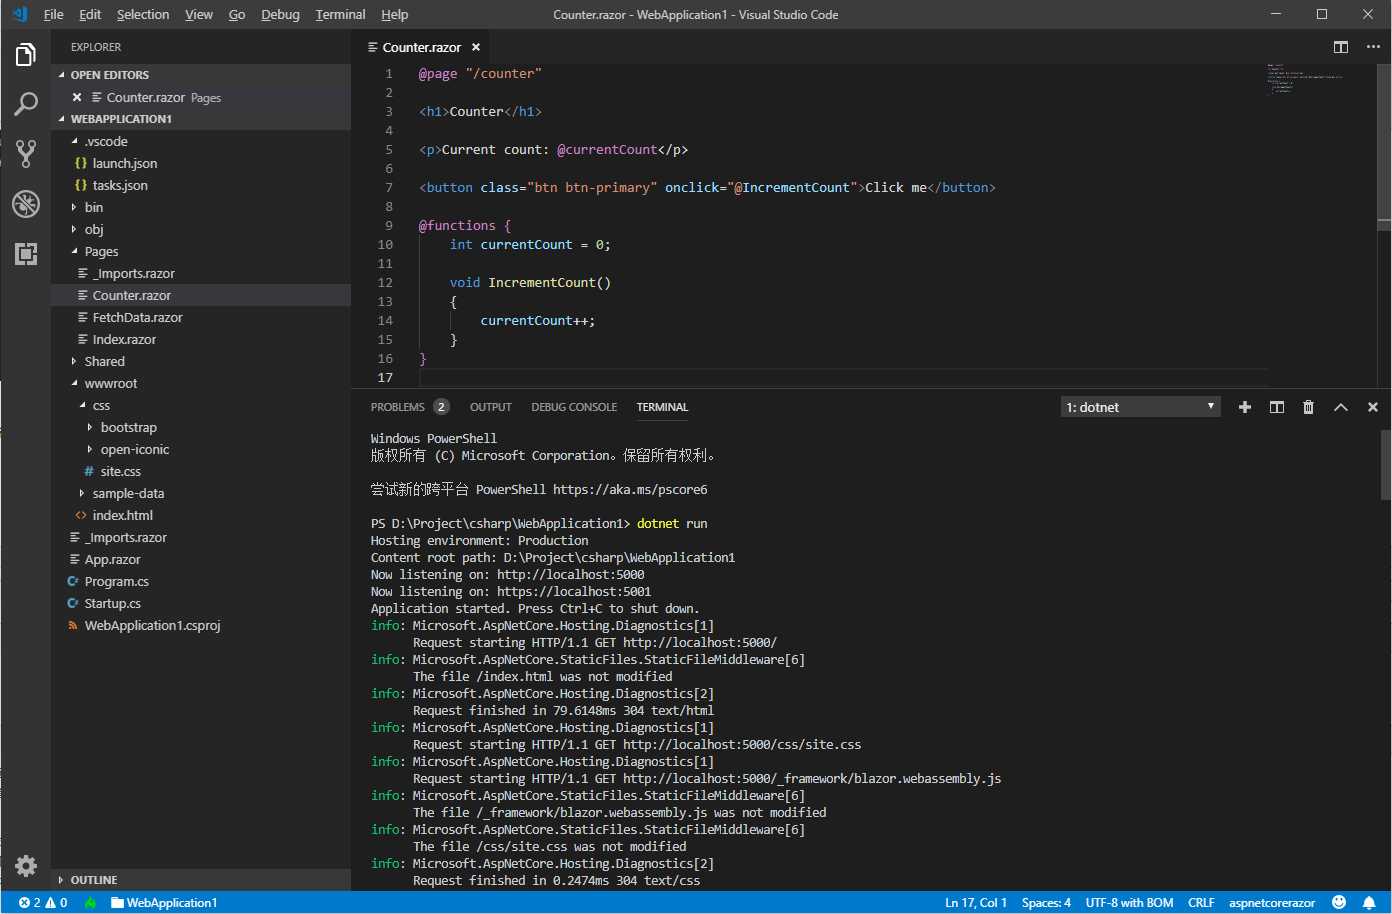Open index.html file
Viewport: 1392px width, 914px height.
[x=201, y=515]
